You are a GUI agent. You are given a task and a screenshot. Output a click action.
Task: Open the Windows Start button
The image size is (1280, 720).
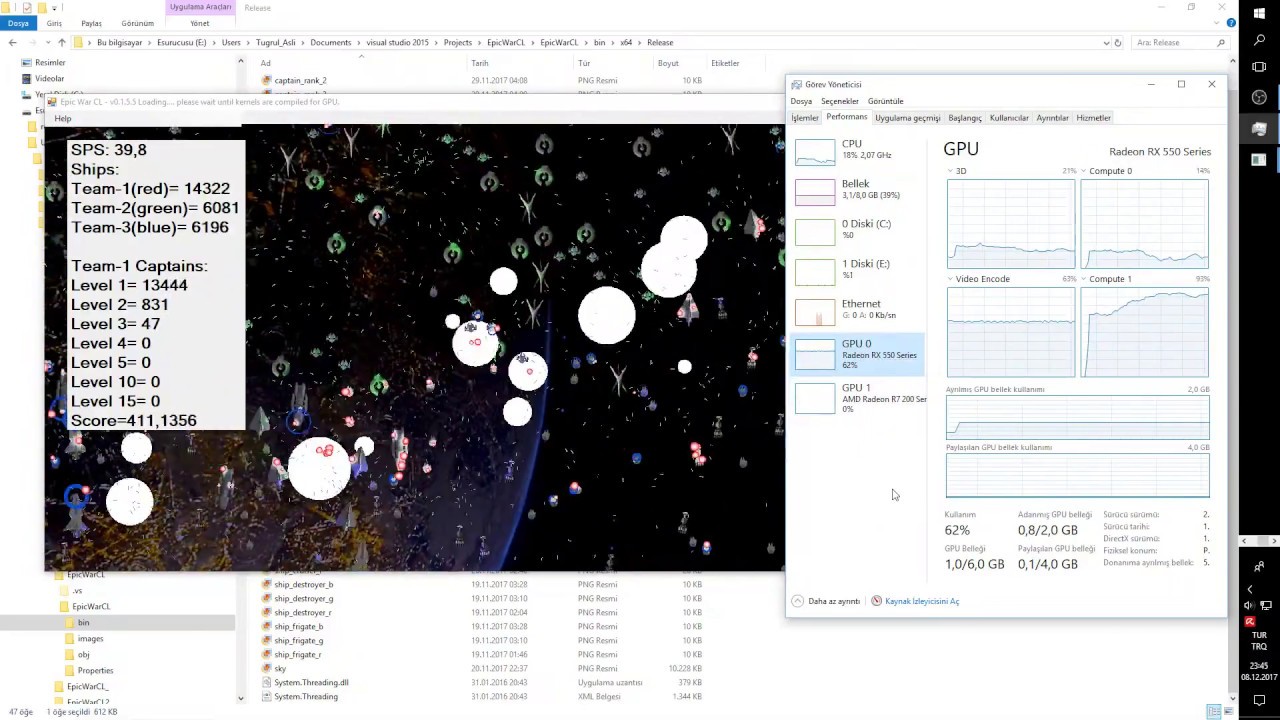(x=1259, y=13)
